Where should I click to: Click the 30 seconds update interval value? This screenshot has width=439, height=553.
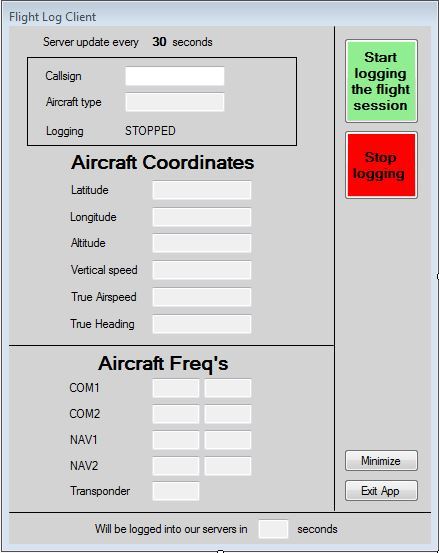pyautogui.click(x=159, y=42)
